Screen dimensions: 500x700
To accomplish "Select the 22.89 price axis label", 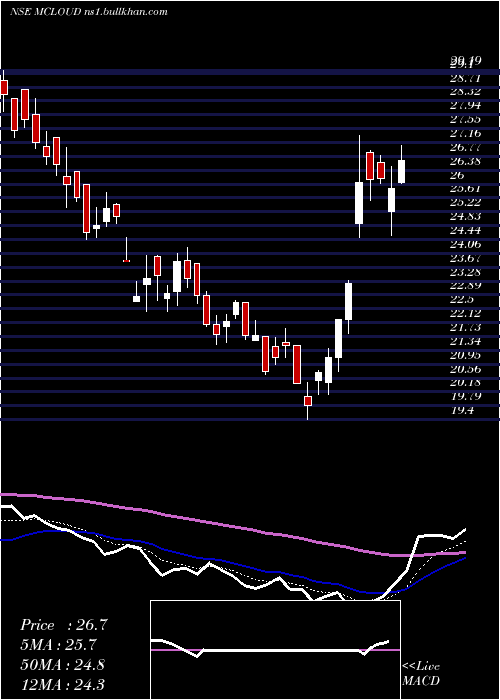I will click(465, 286).
